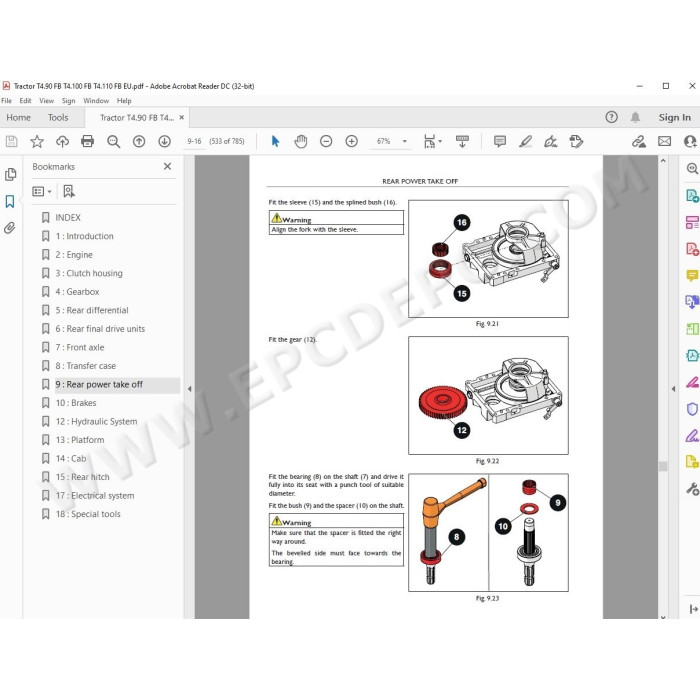Viewport: 700px width, 700px height.
Task: Add a comment sticky note
Action: pos(500,142)
